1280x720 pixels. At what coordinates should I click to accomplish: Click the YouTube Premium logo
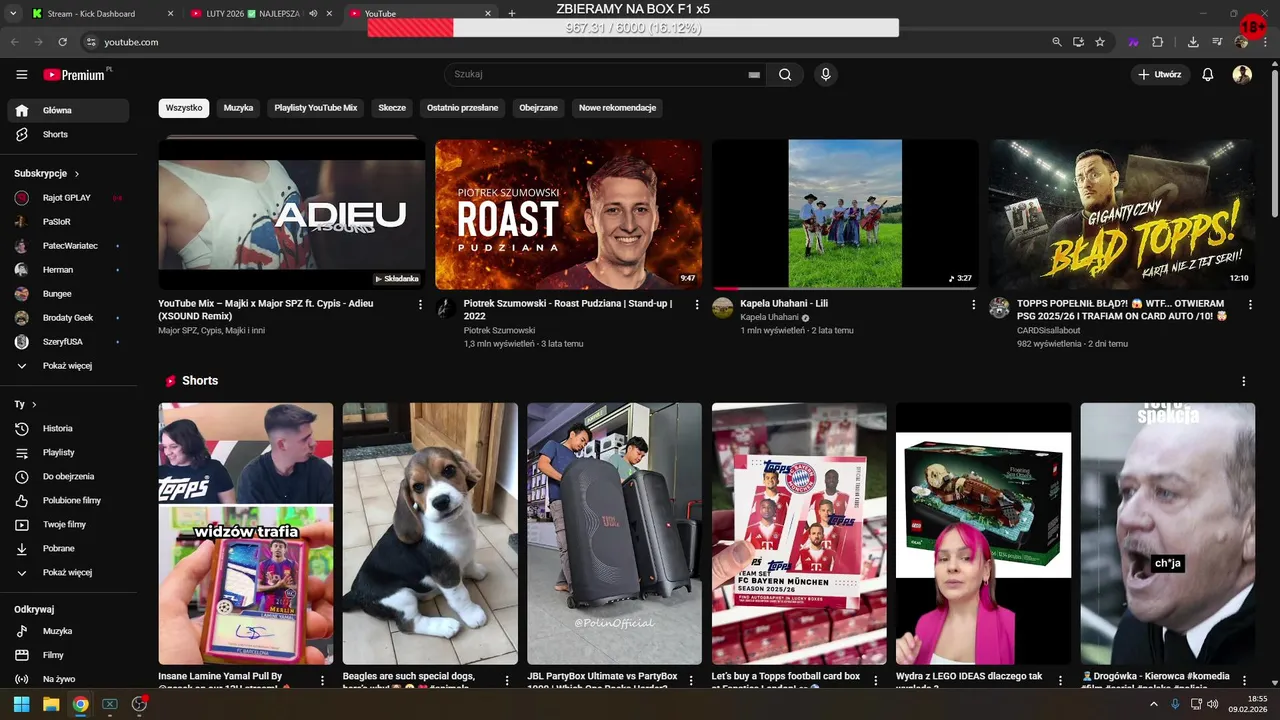[77, 74]
